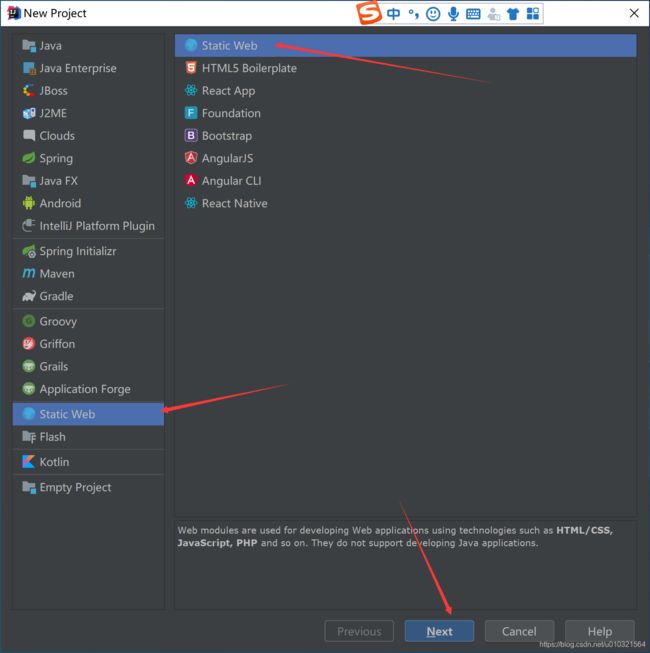
Task: Click the Clouds speech-bubble icon
Action: tap(29, 135)
